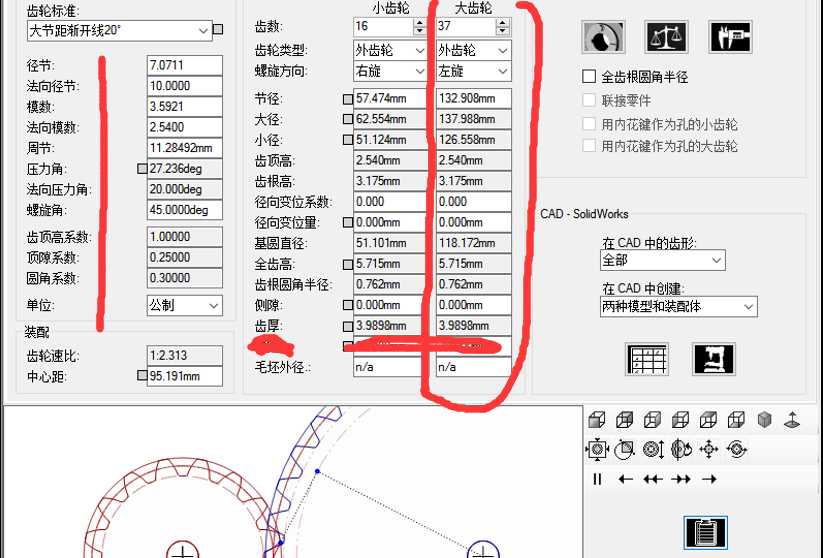Screen dimensions: 823x558
Task: Open the 单位 dropdown set to 公制
Action: [185, 306]
